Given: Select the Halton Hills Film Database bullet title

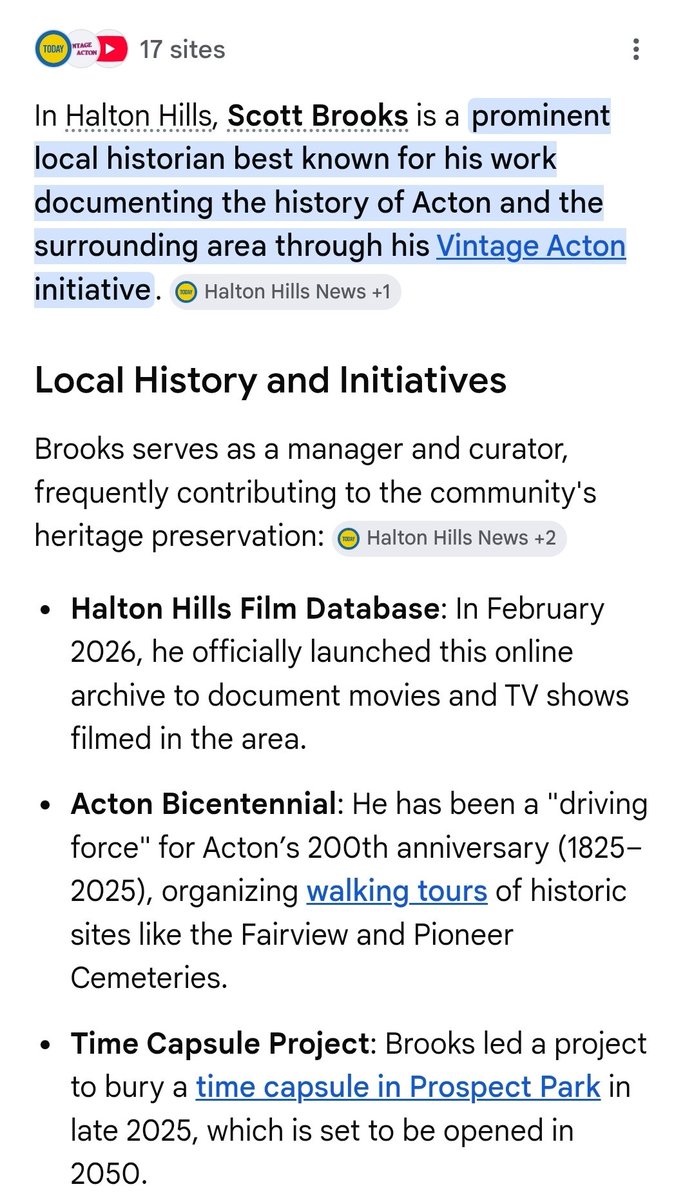Looking at the screenshot, I should [254, 608].
